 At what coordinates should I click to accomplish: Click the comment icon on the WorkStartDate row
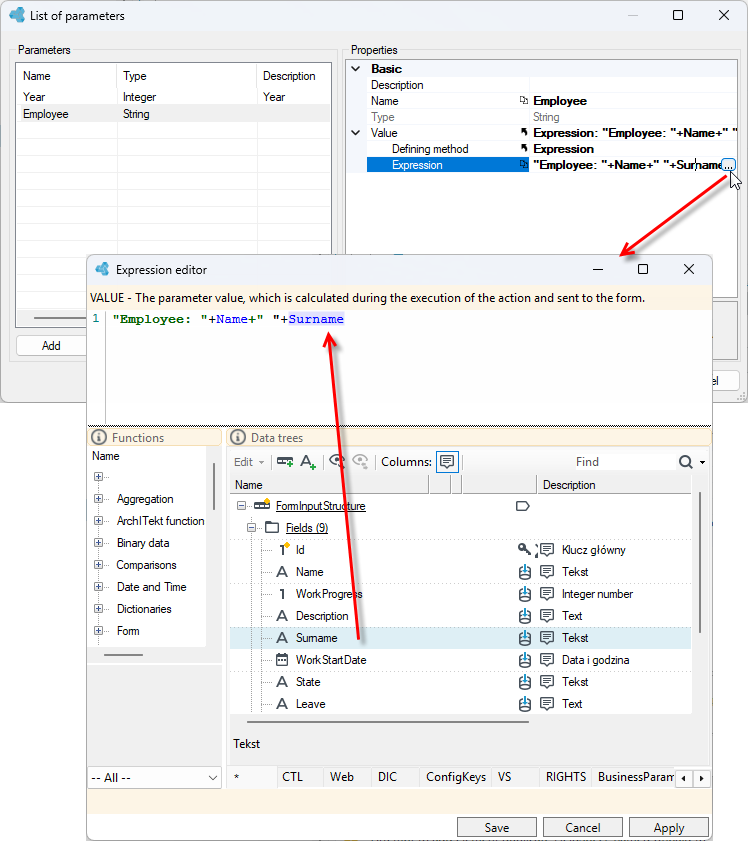coord(547,660)
